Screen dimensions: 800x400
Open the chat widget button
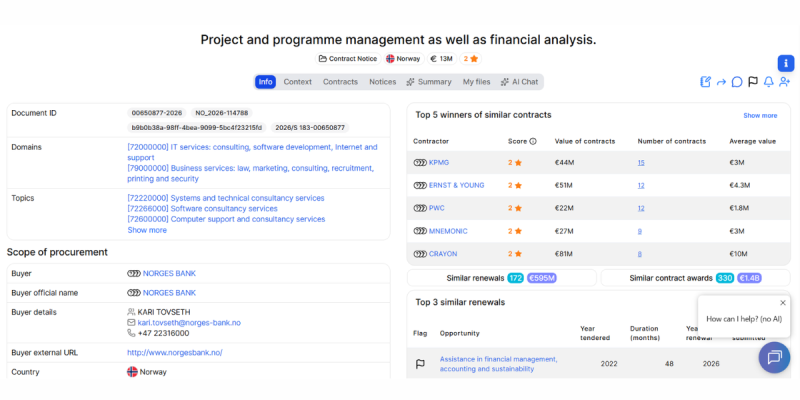tap(774, 357)
